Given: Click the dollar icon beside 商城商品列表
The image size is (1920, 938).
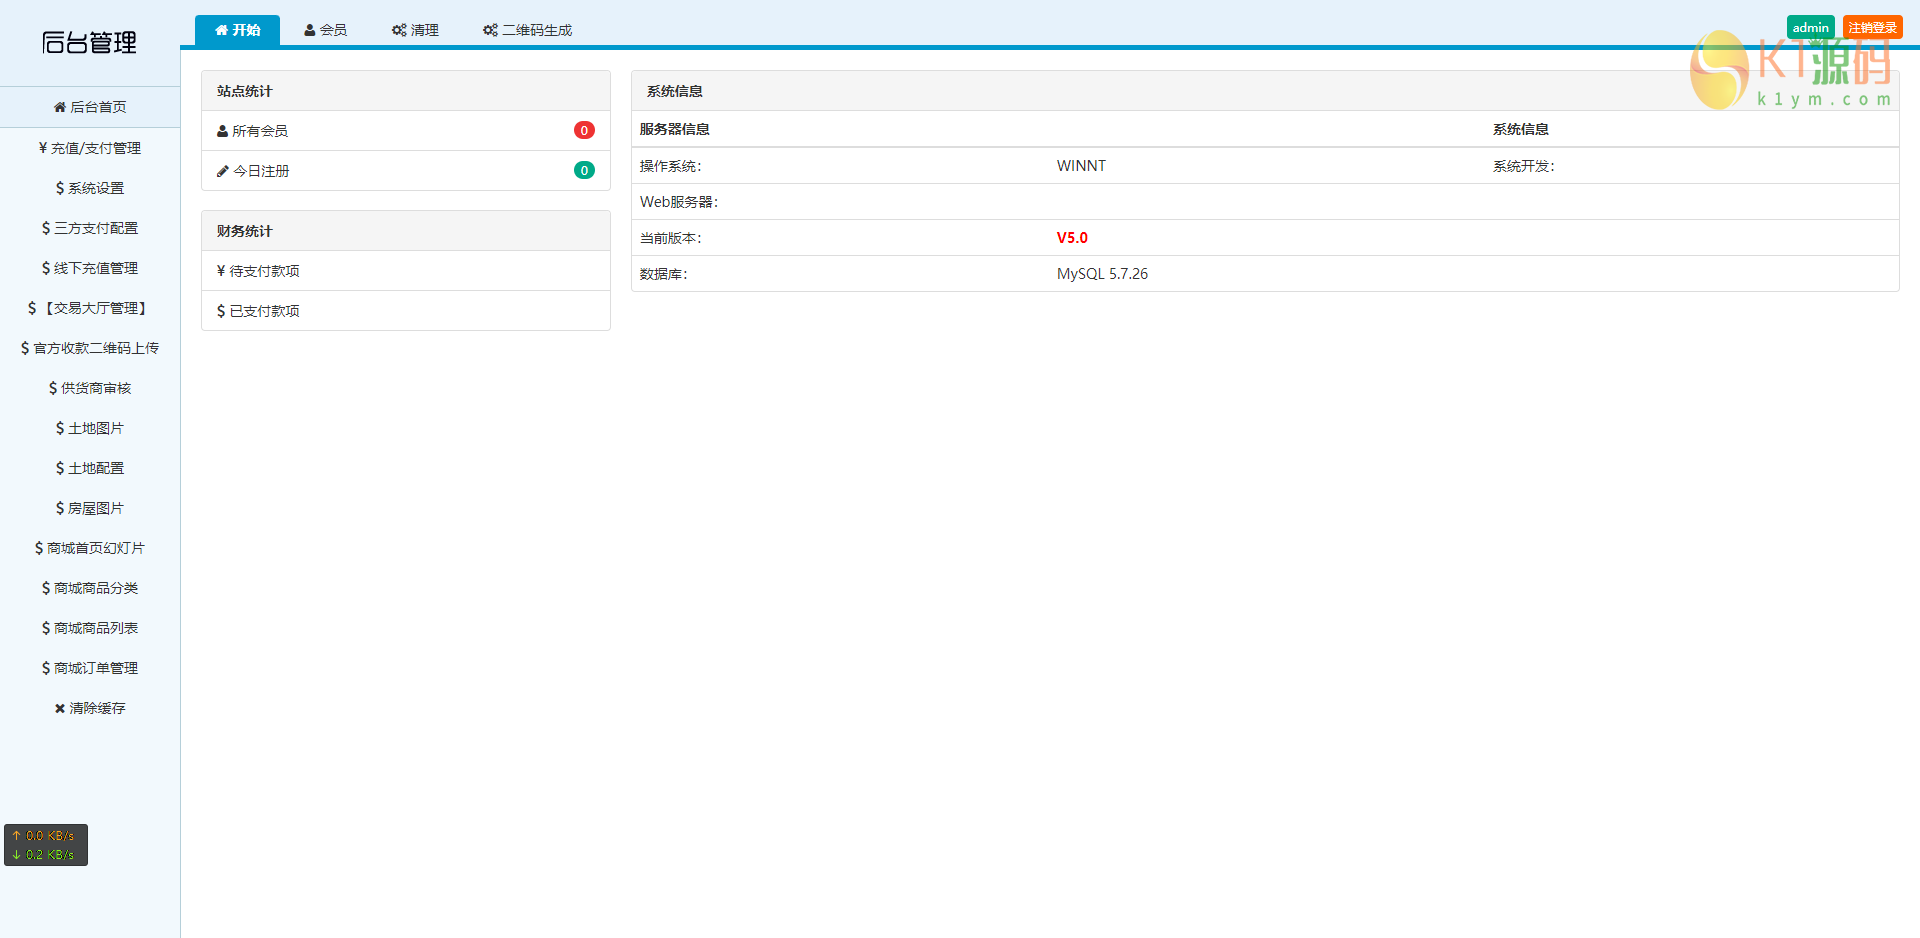Looking at the screenshot, I should [x=46, y=628].
